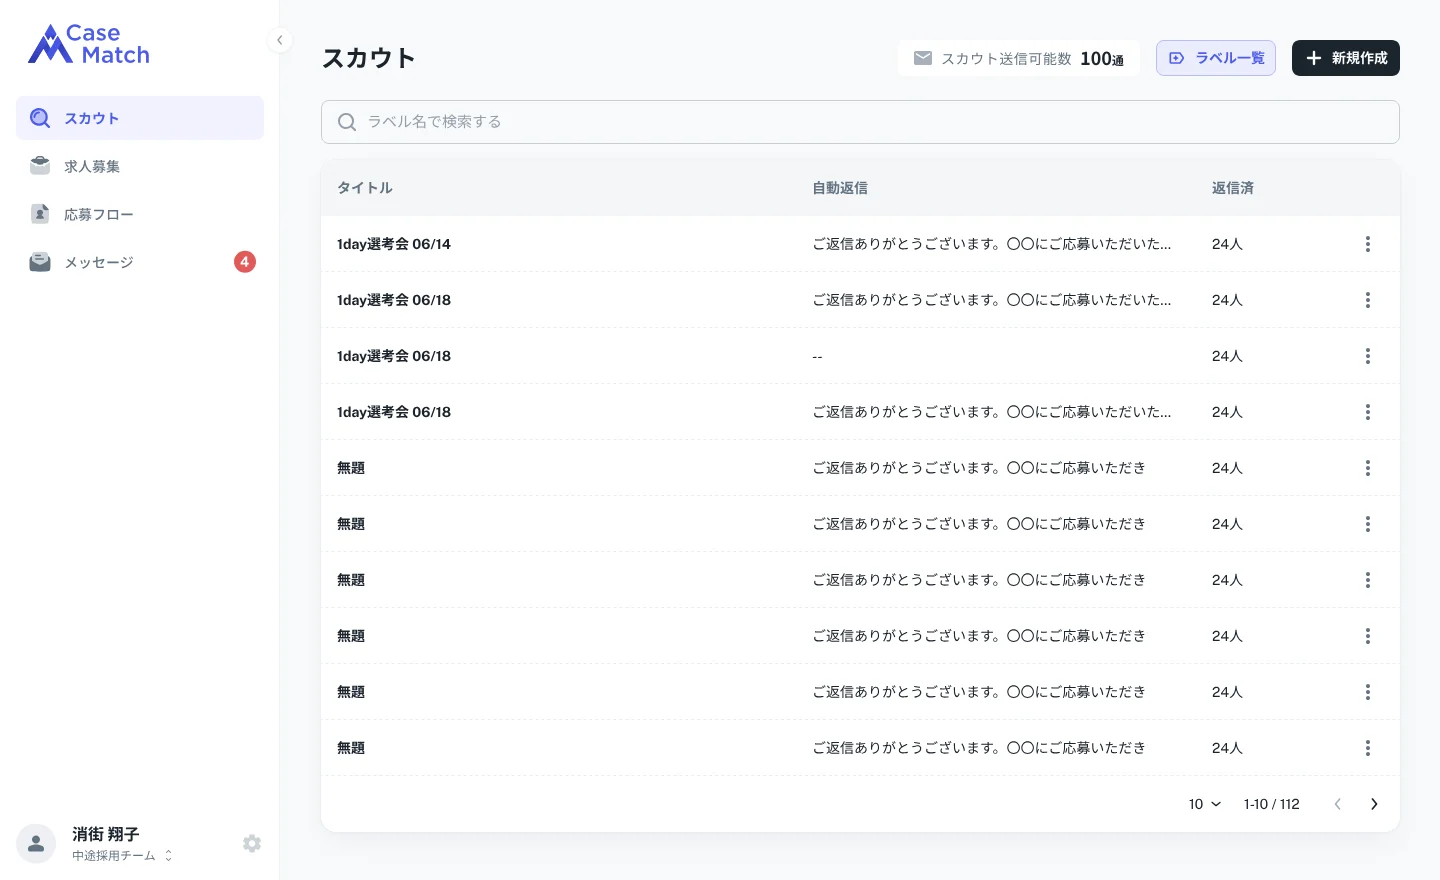Open the settings gear next to the user name
The width and height of the screenshot is (1440, 880).
252,843
